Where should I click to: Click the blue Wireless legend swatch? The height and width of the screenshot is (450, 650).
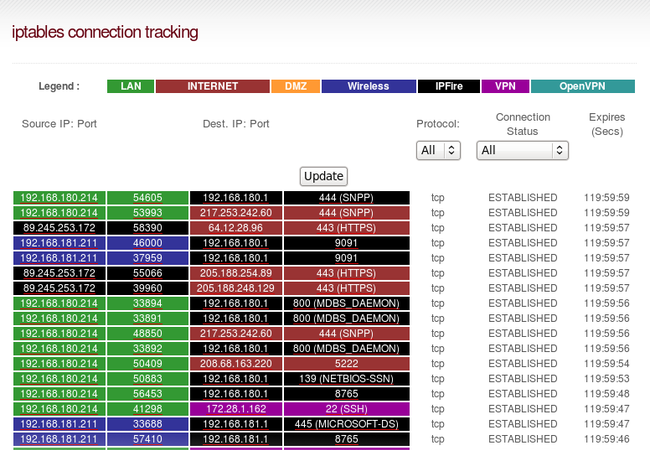pyautogui.click(x=369, y=86)
